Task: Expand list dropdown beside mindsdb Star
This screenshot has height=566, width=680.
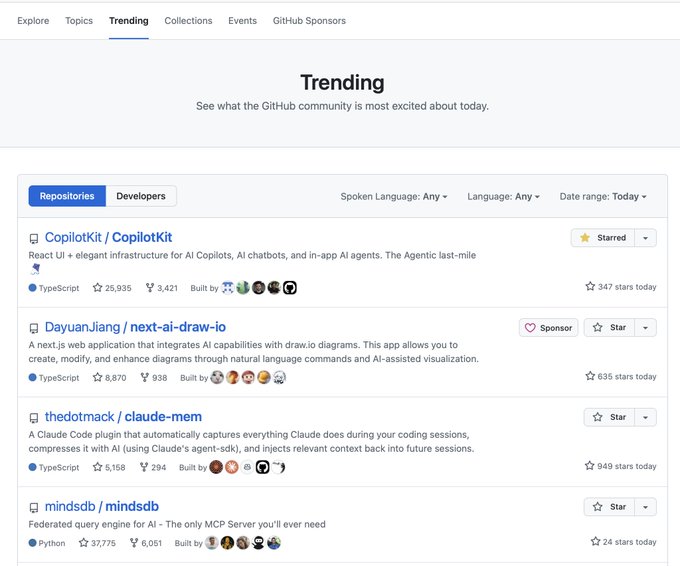Action: (645, 507)
